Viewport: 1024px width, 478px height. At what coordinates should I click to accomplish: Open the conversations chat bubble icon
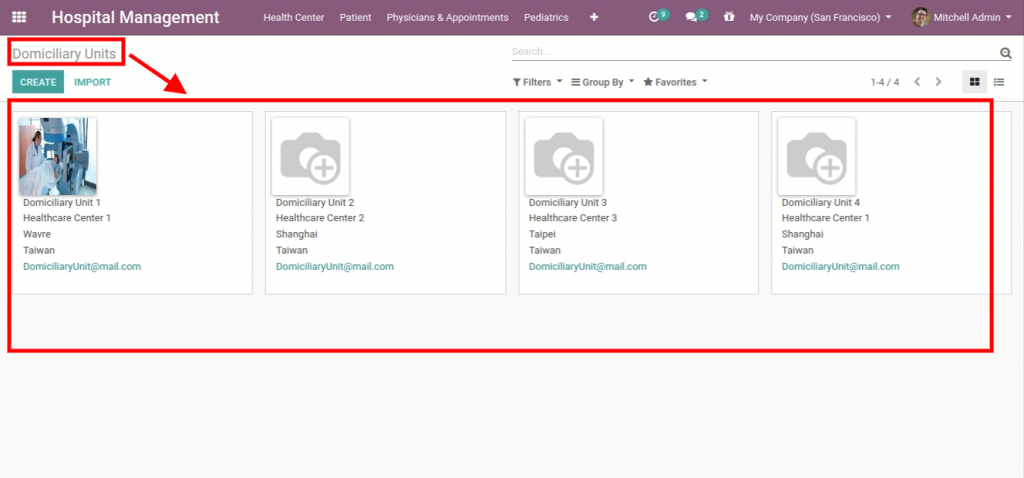[x=692, y=17]
